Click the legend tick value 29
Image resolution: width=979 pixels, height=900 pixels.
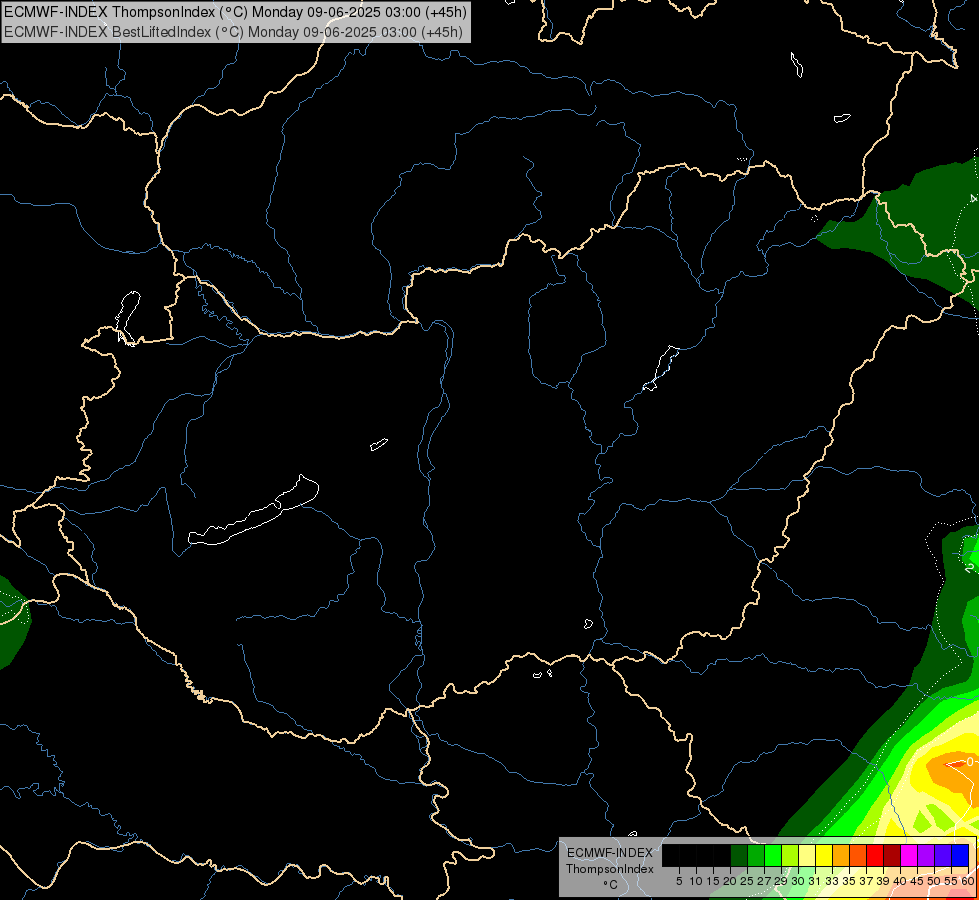pos(781,881)
